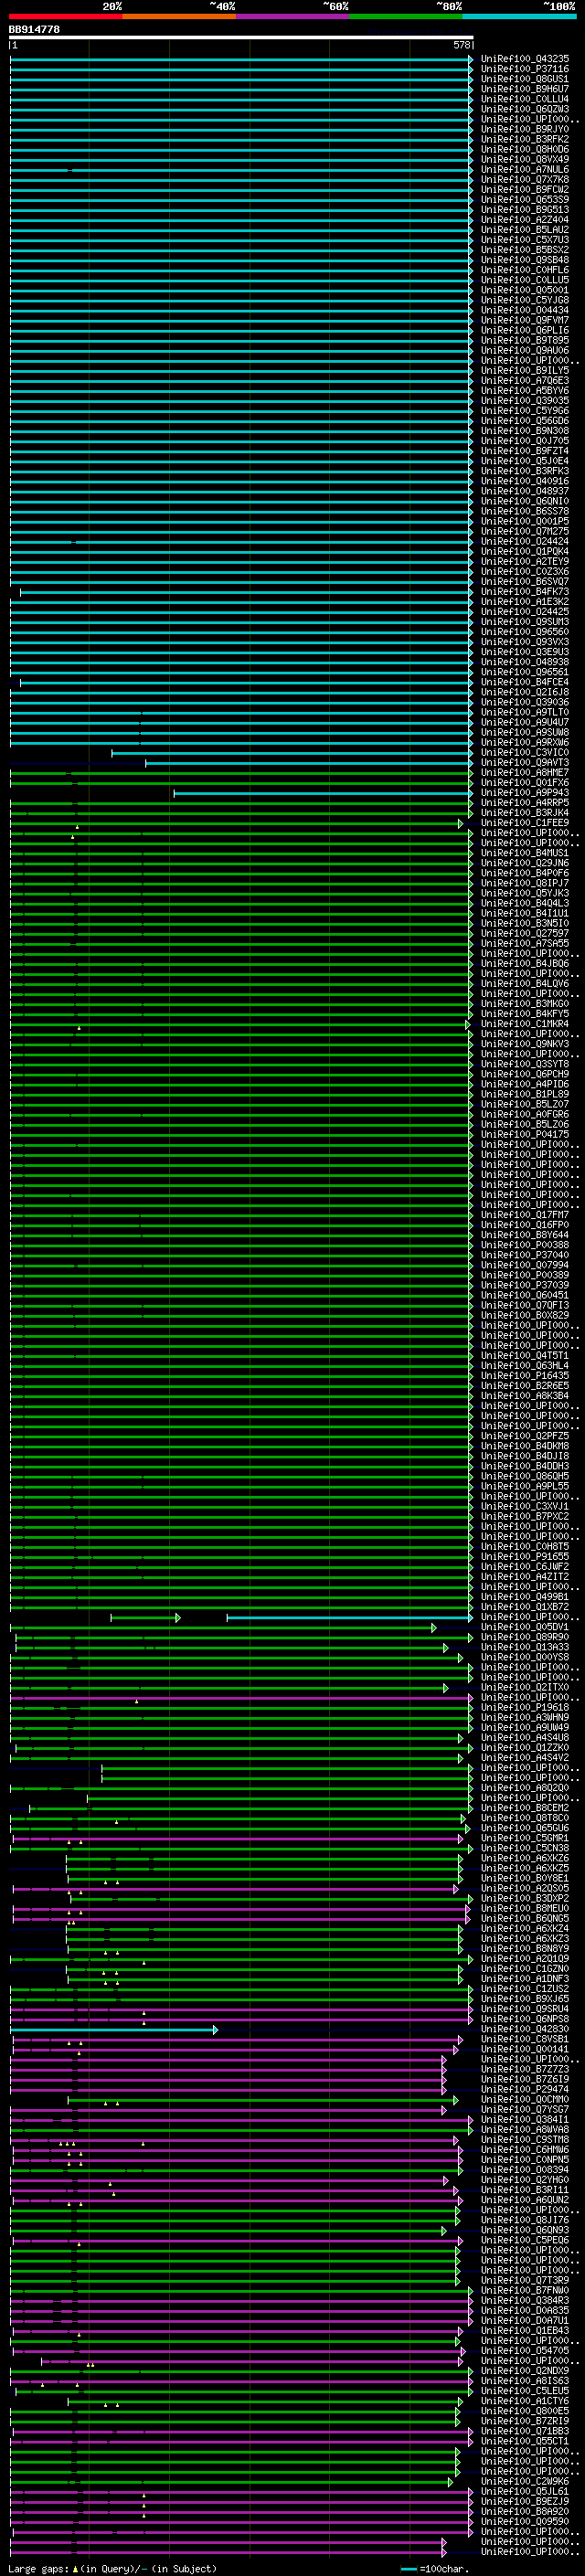Select label UniRef100_A9P943
585x2576 pixels.
[525, 793]
